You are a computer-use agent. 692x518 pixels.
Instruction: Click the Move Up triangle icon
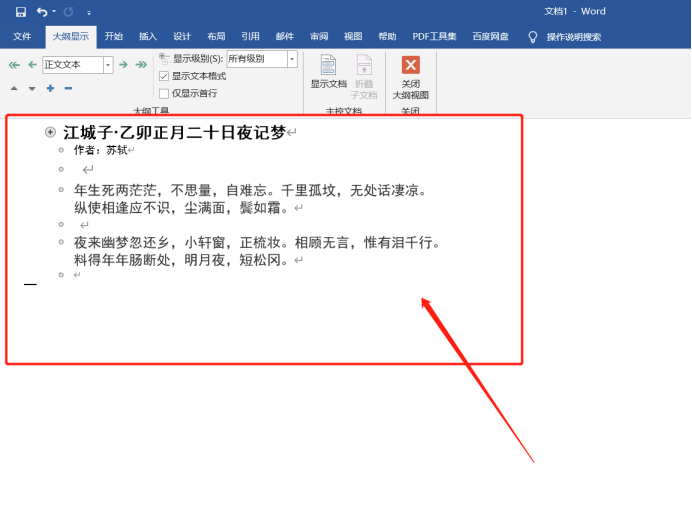coord(14,88)
